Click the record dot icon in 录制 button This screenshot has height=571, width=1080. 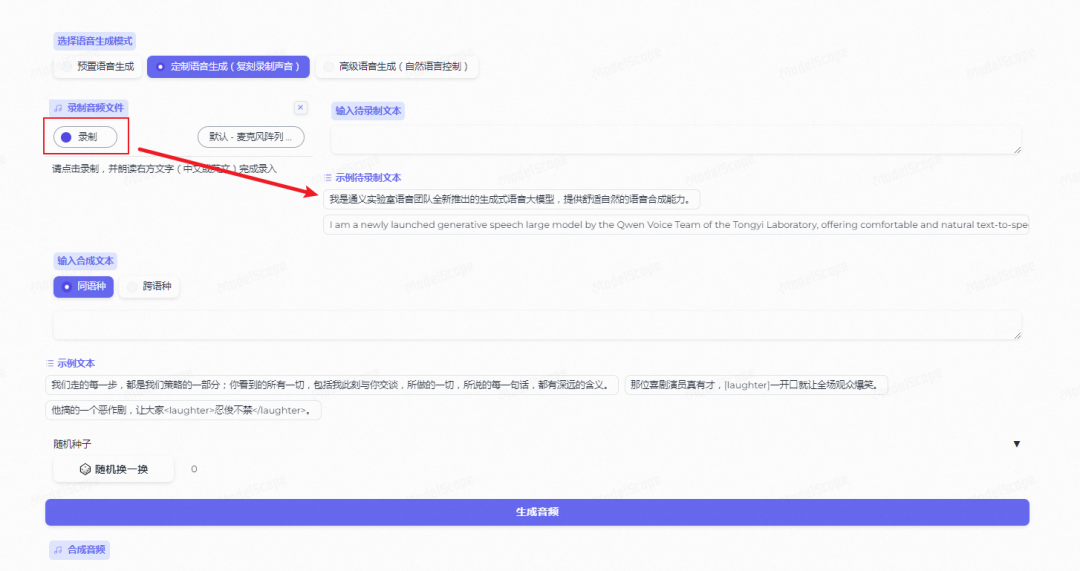tap(66, 137)
